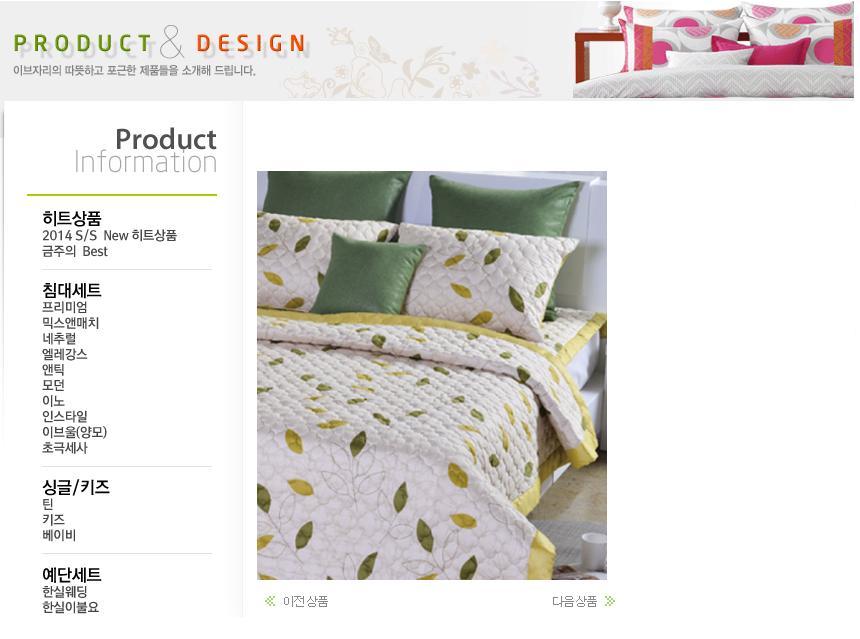The image size is (860, 639).
Task: Choose the 베이비 category
Action: [x=59, y=535]
